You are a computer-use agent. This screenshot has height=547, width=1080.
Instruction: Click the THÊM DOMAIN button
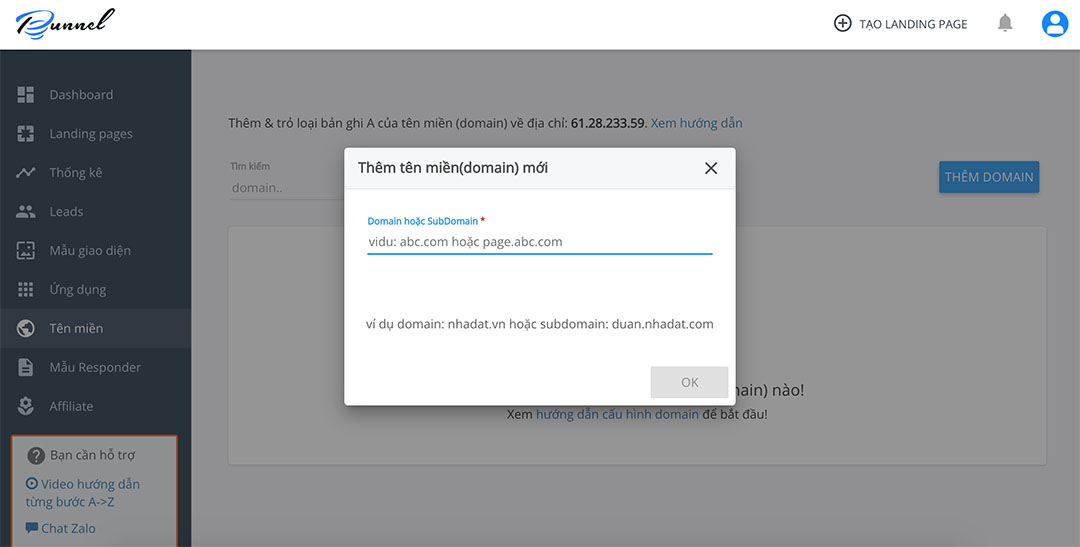(989, 177)
